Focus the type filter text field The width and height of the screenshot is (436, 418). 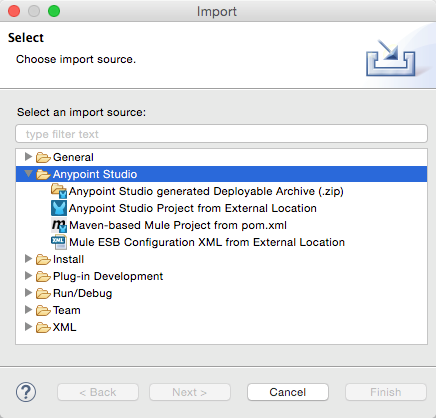[x=221, y=134]
